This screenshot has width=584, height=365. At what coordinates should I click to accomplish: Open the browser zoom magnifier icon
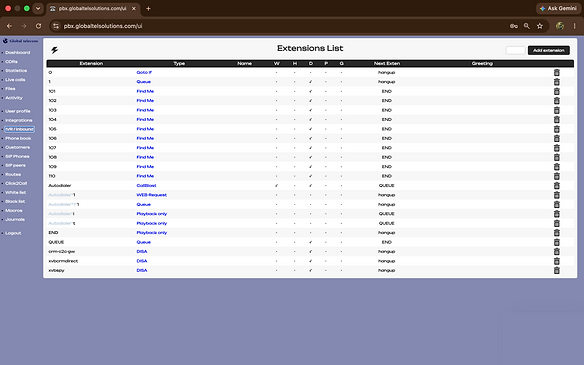pyautogui.click(x=527, y=26)
